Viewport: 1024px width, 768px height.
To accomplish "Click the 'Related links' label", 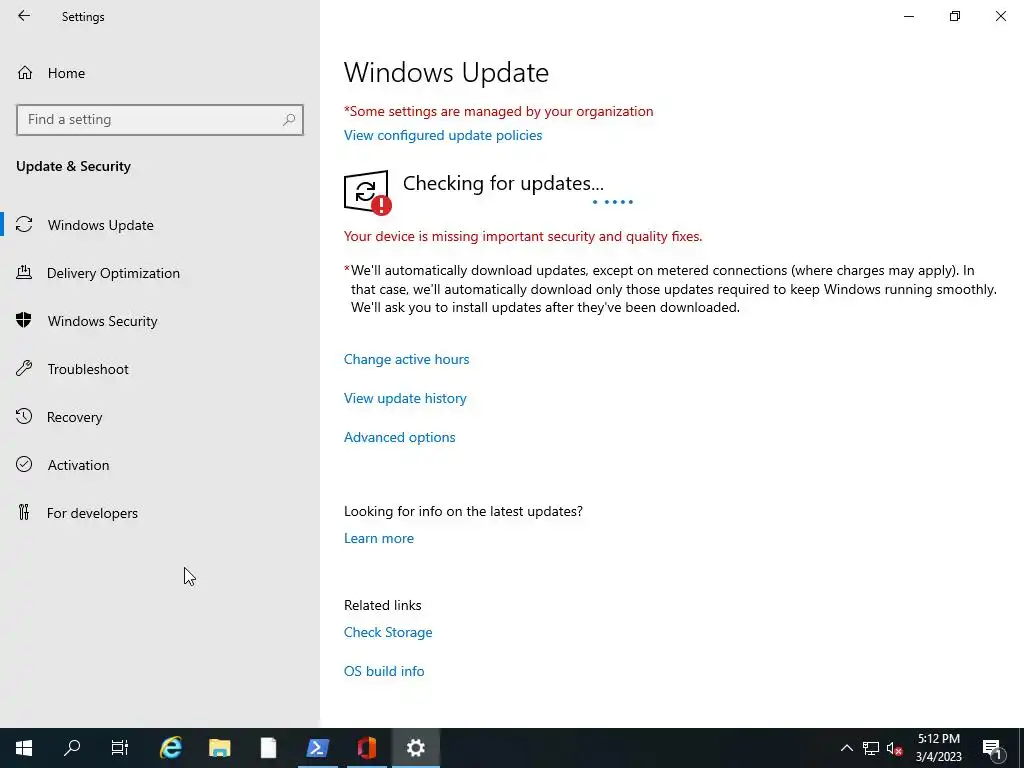I will (x=383, y=605).
